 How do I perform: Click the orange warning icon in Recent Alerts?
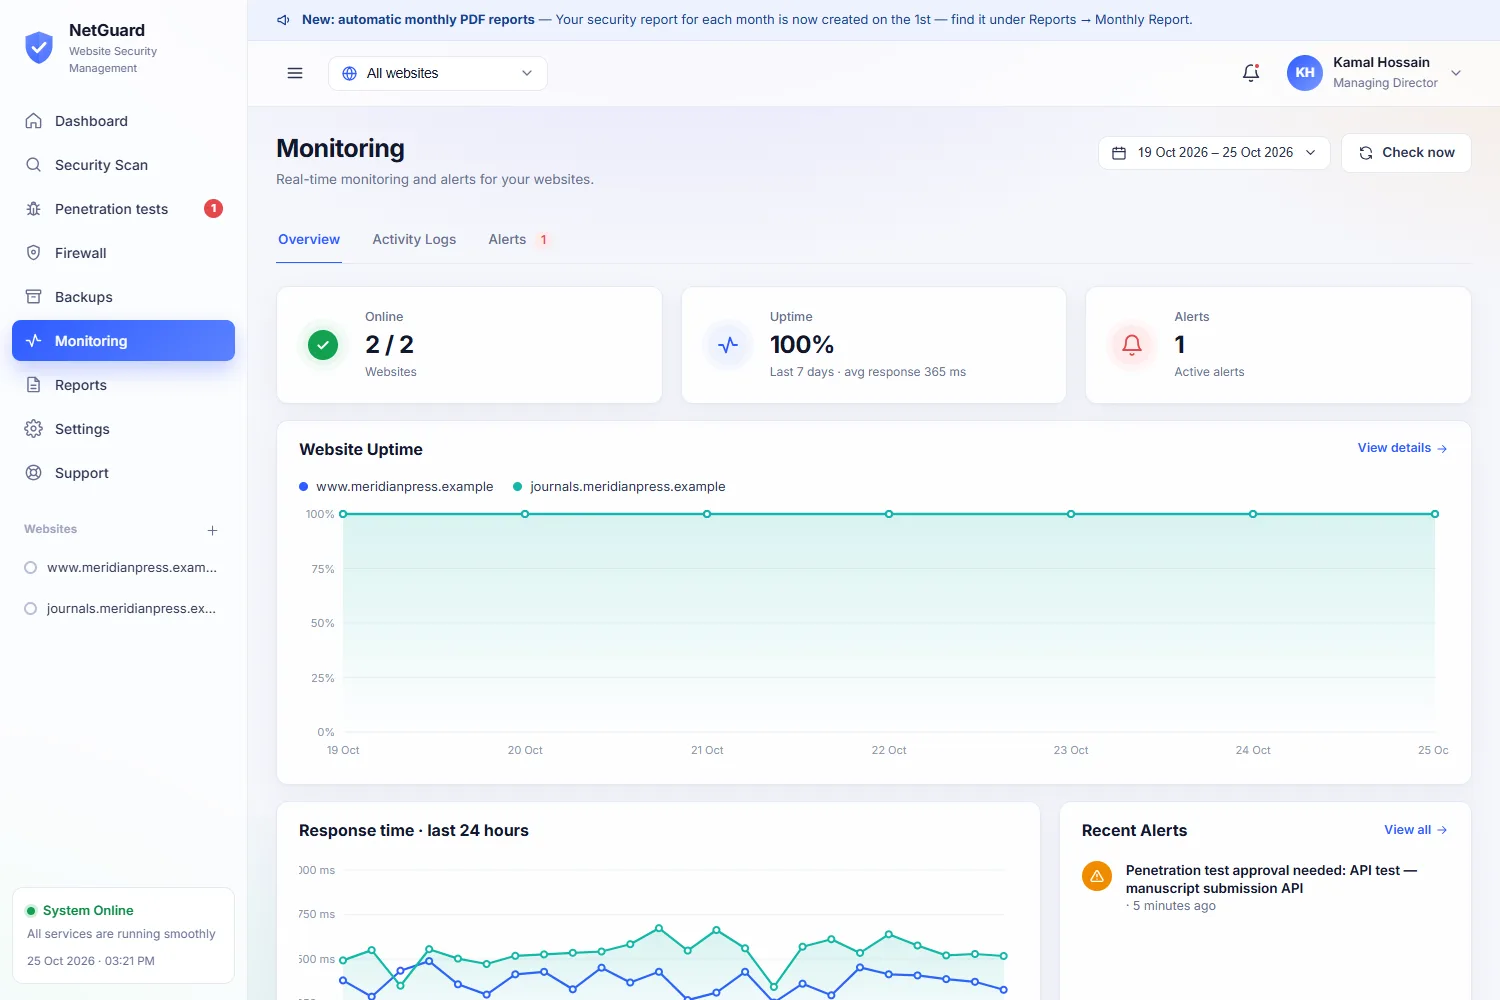tap(1097, 876)
